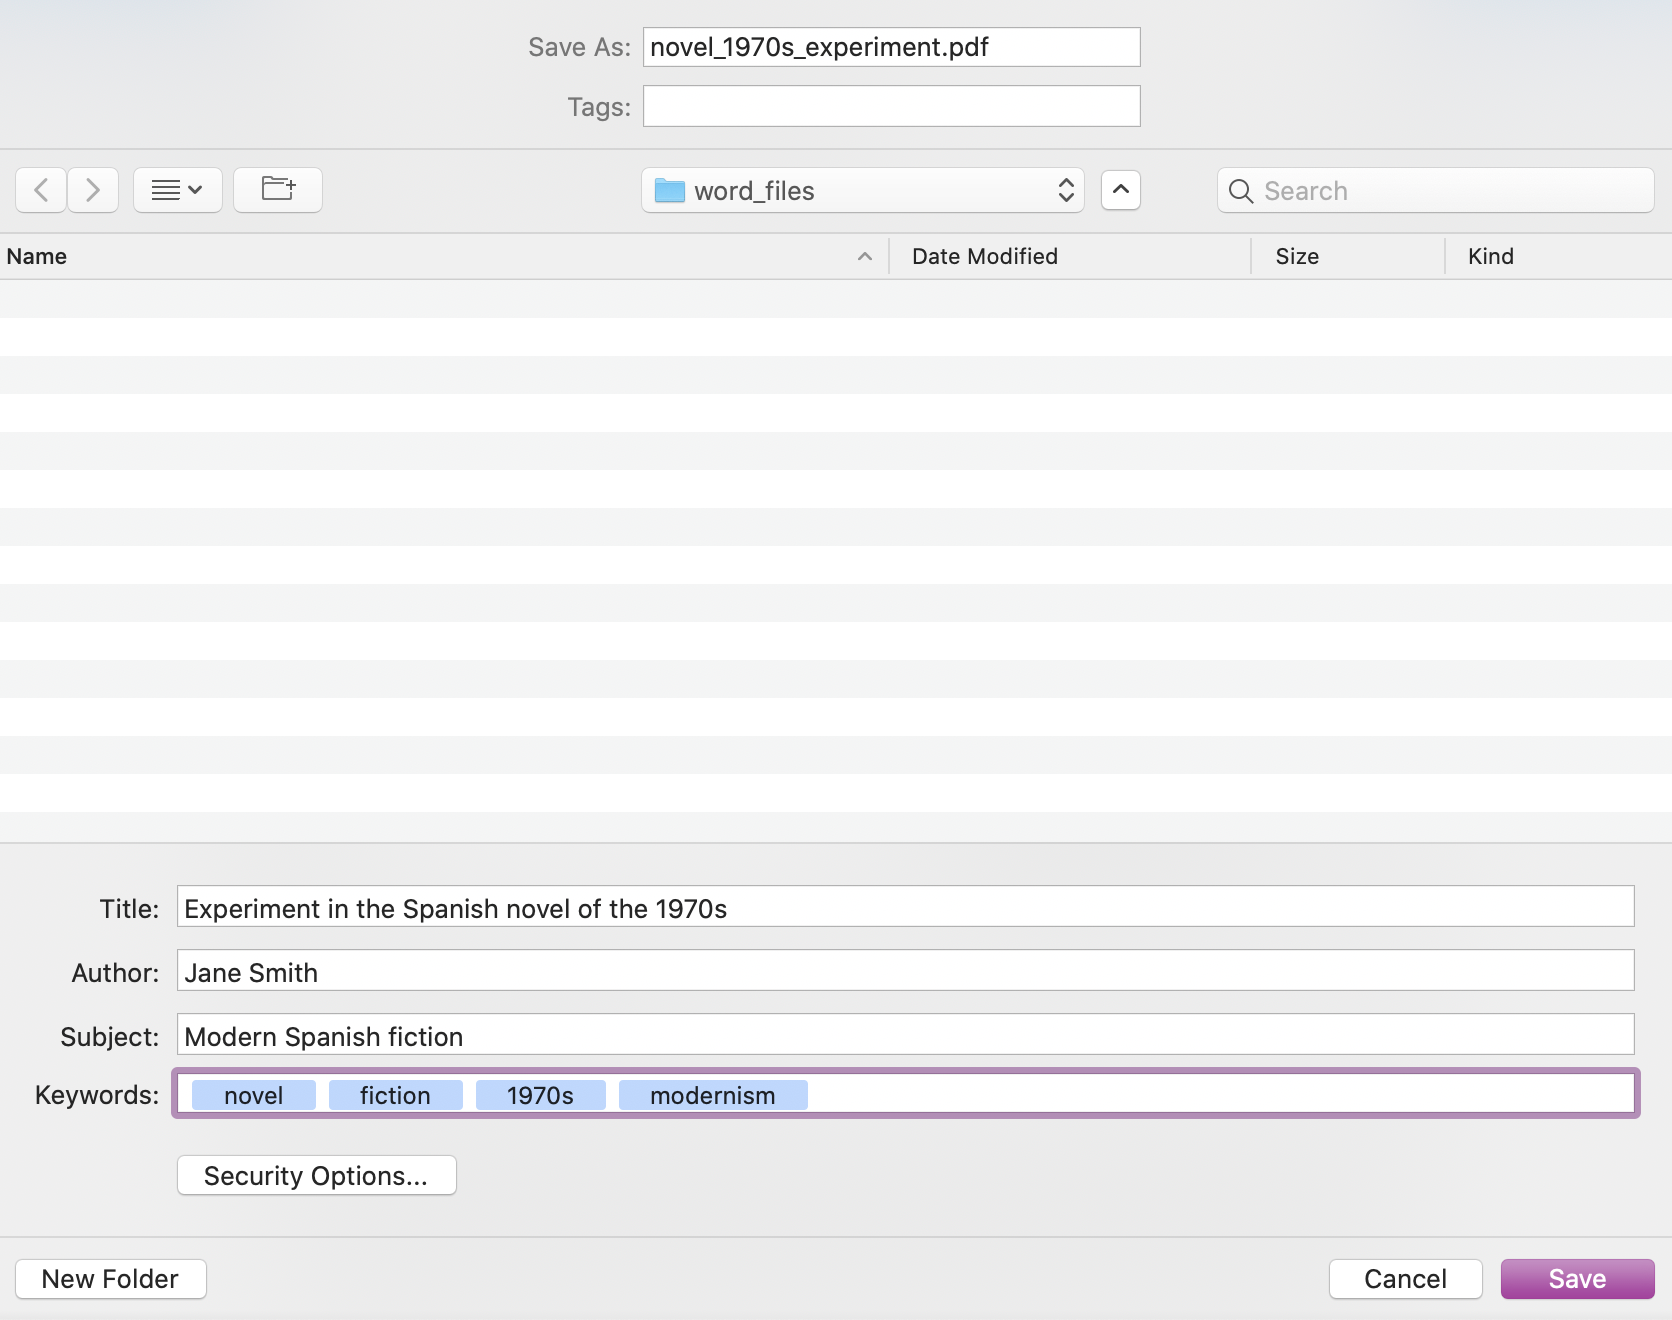Click the back navigation arrow
Screen dimensions: 1672x1320
point(41,190)
